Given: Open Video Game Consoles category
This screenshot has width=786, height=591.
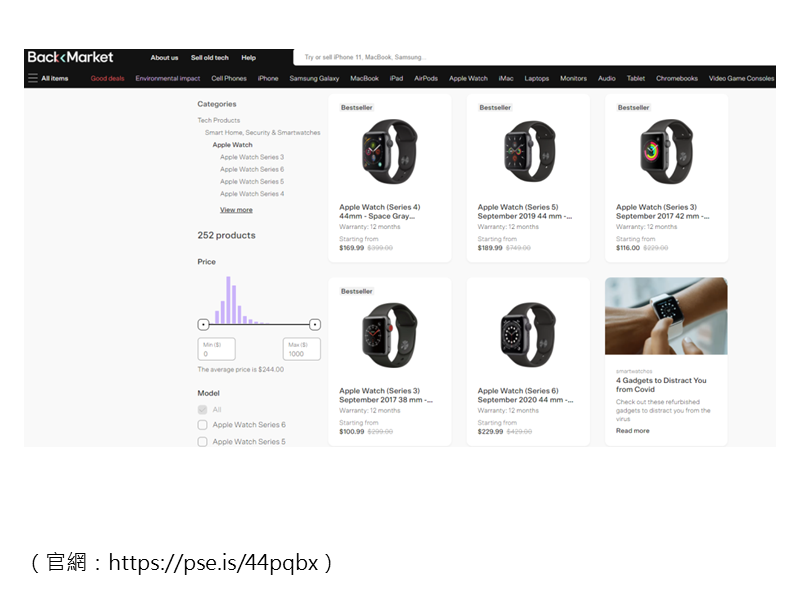Looking at the screenshot, I should pyautogui.click(x=741, y=78).
